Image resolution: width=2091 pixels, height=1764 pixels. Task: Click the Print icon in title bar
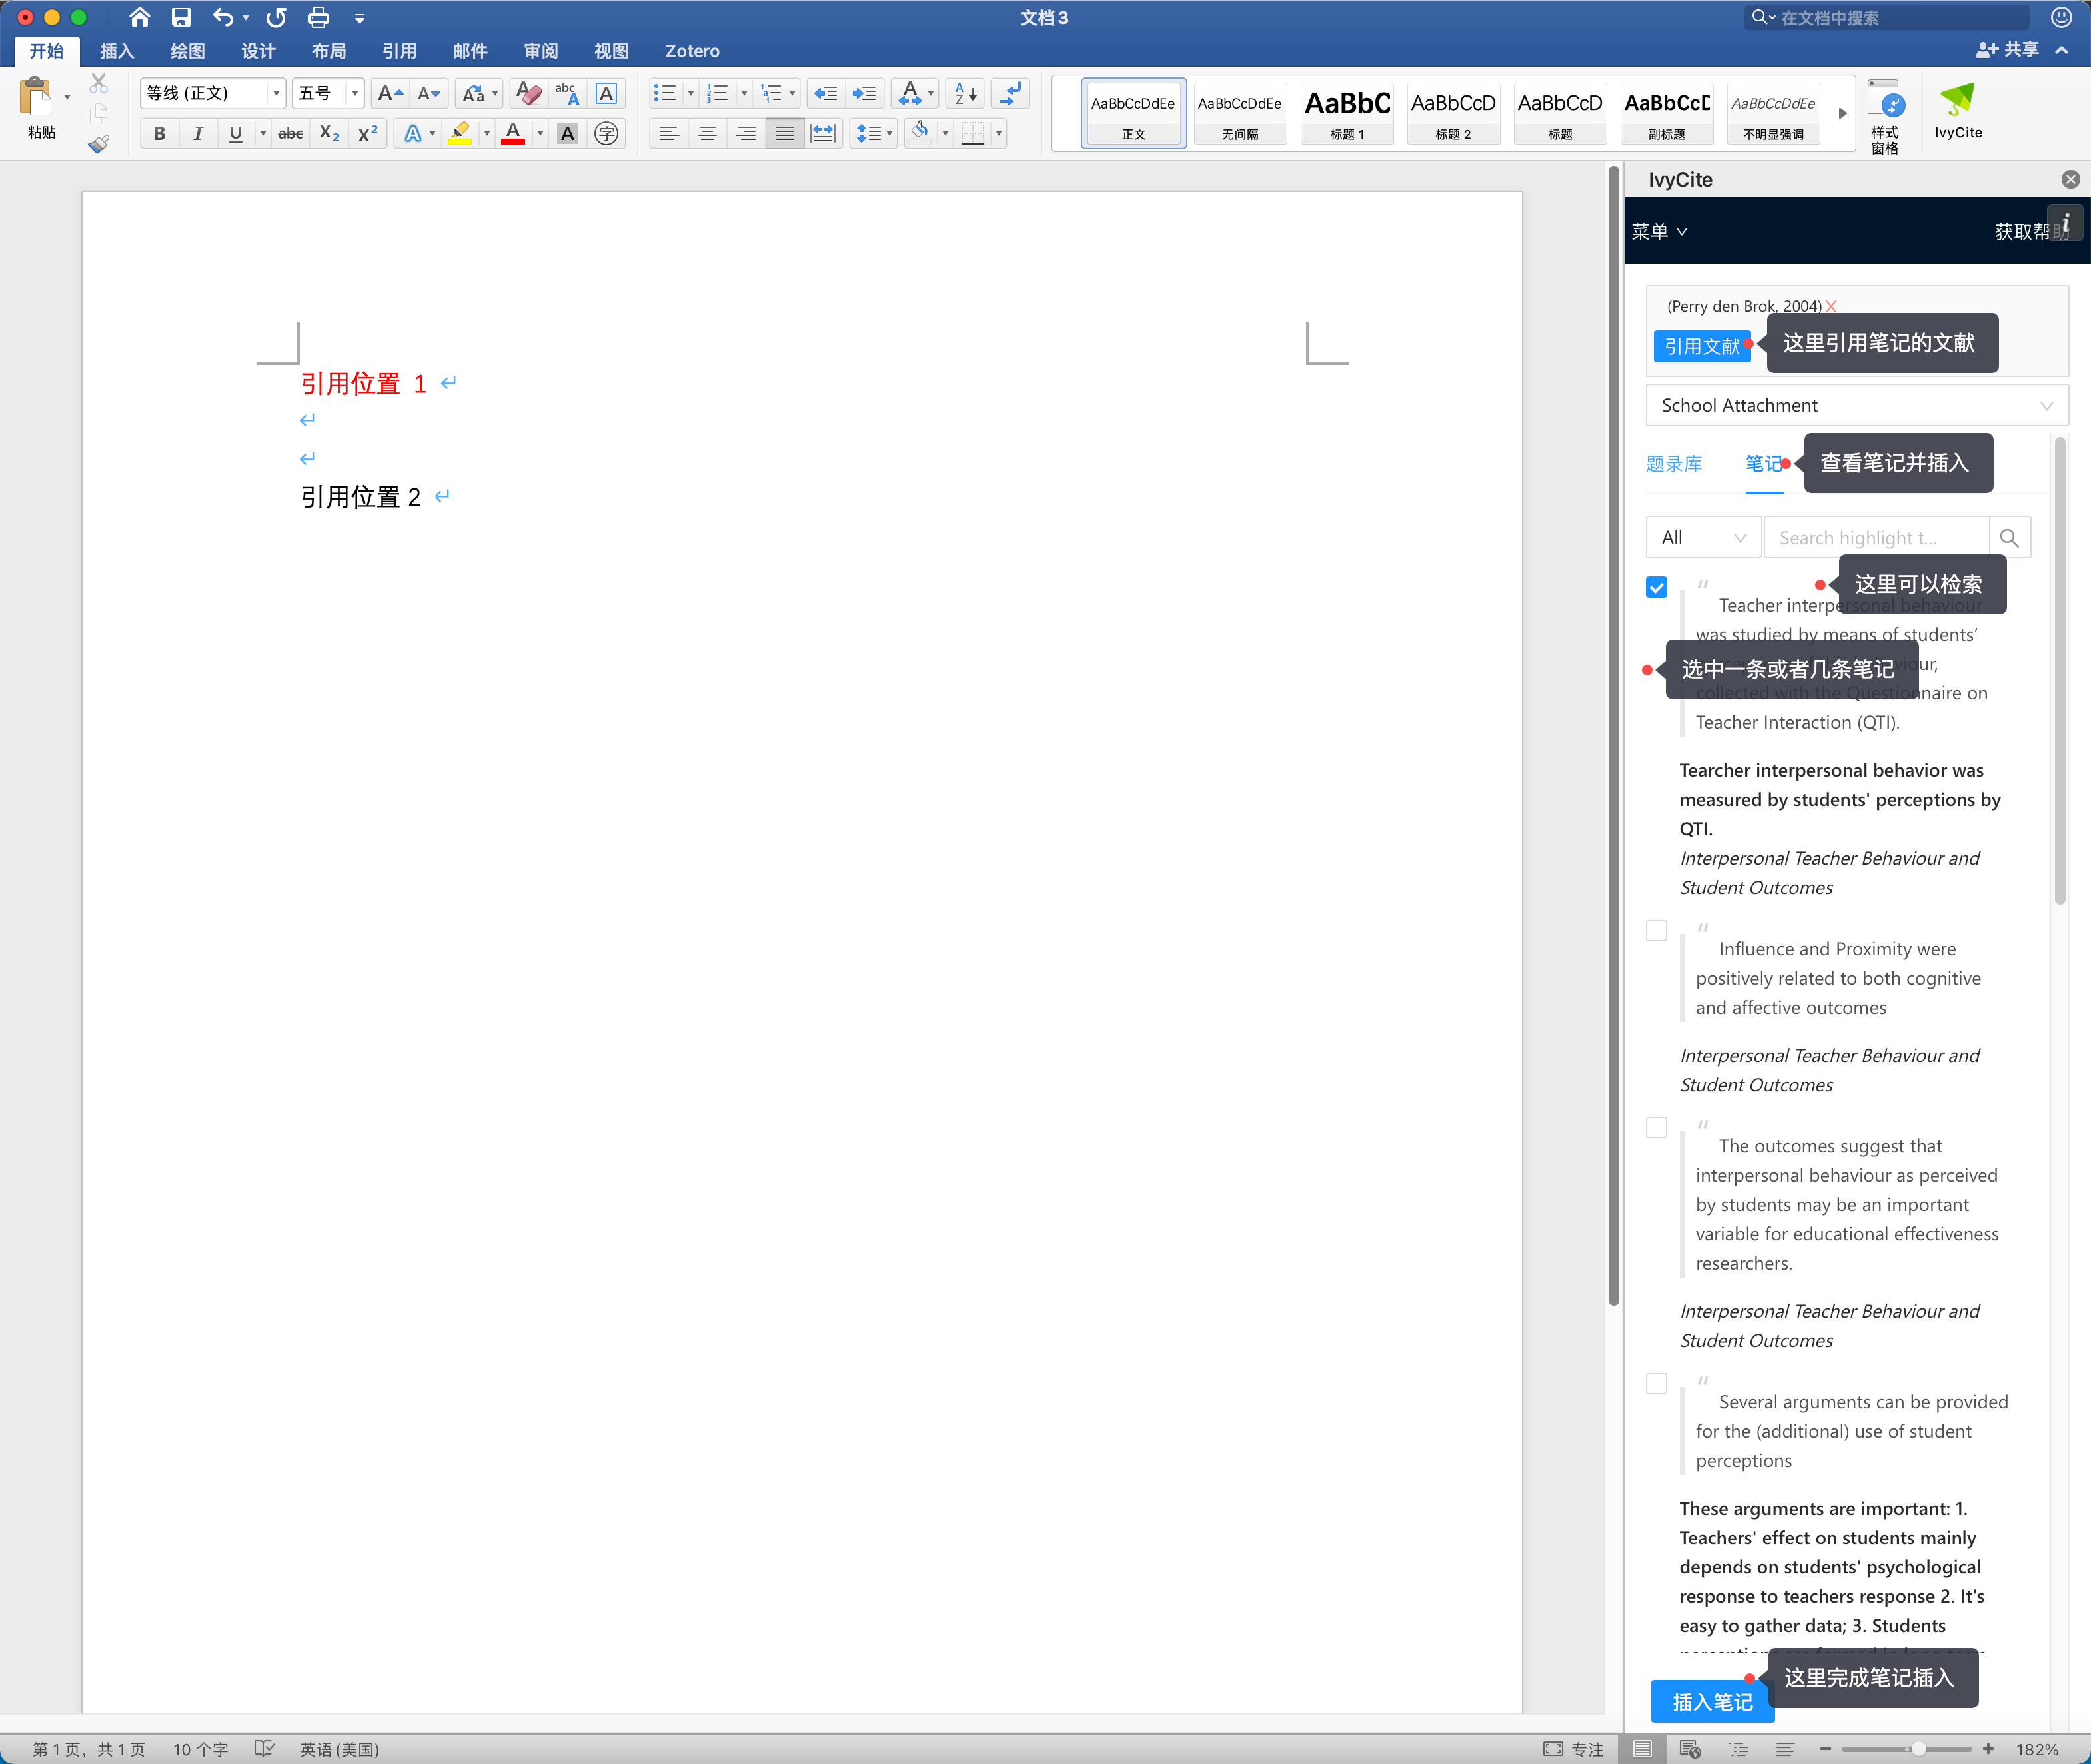coord(318,17)
